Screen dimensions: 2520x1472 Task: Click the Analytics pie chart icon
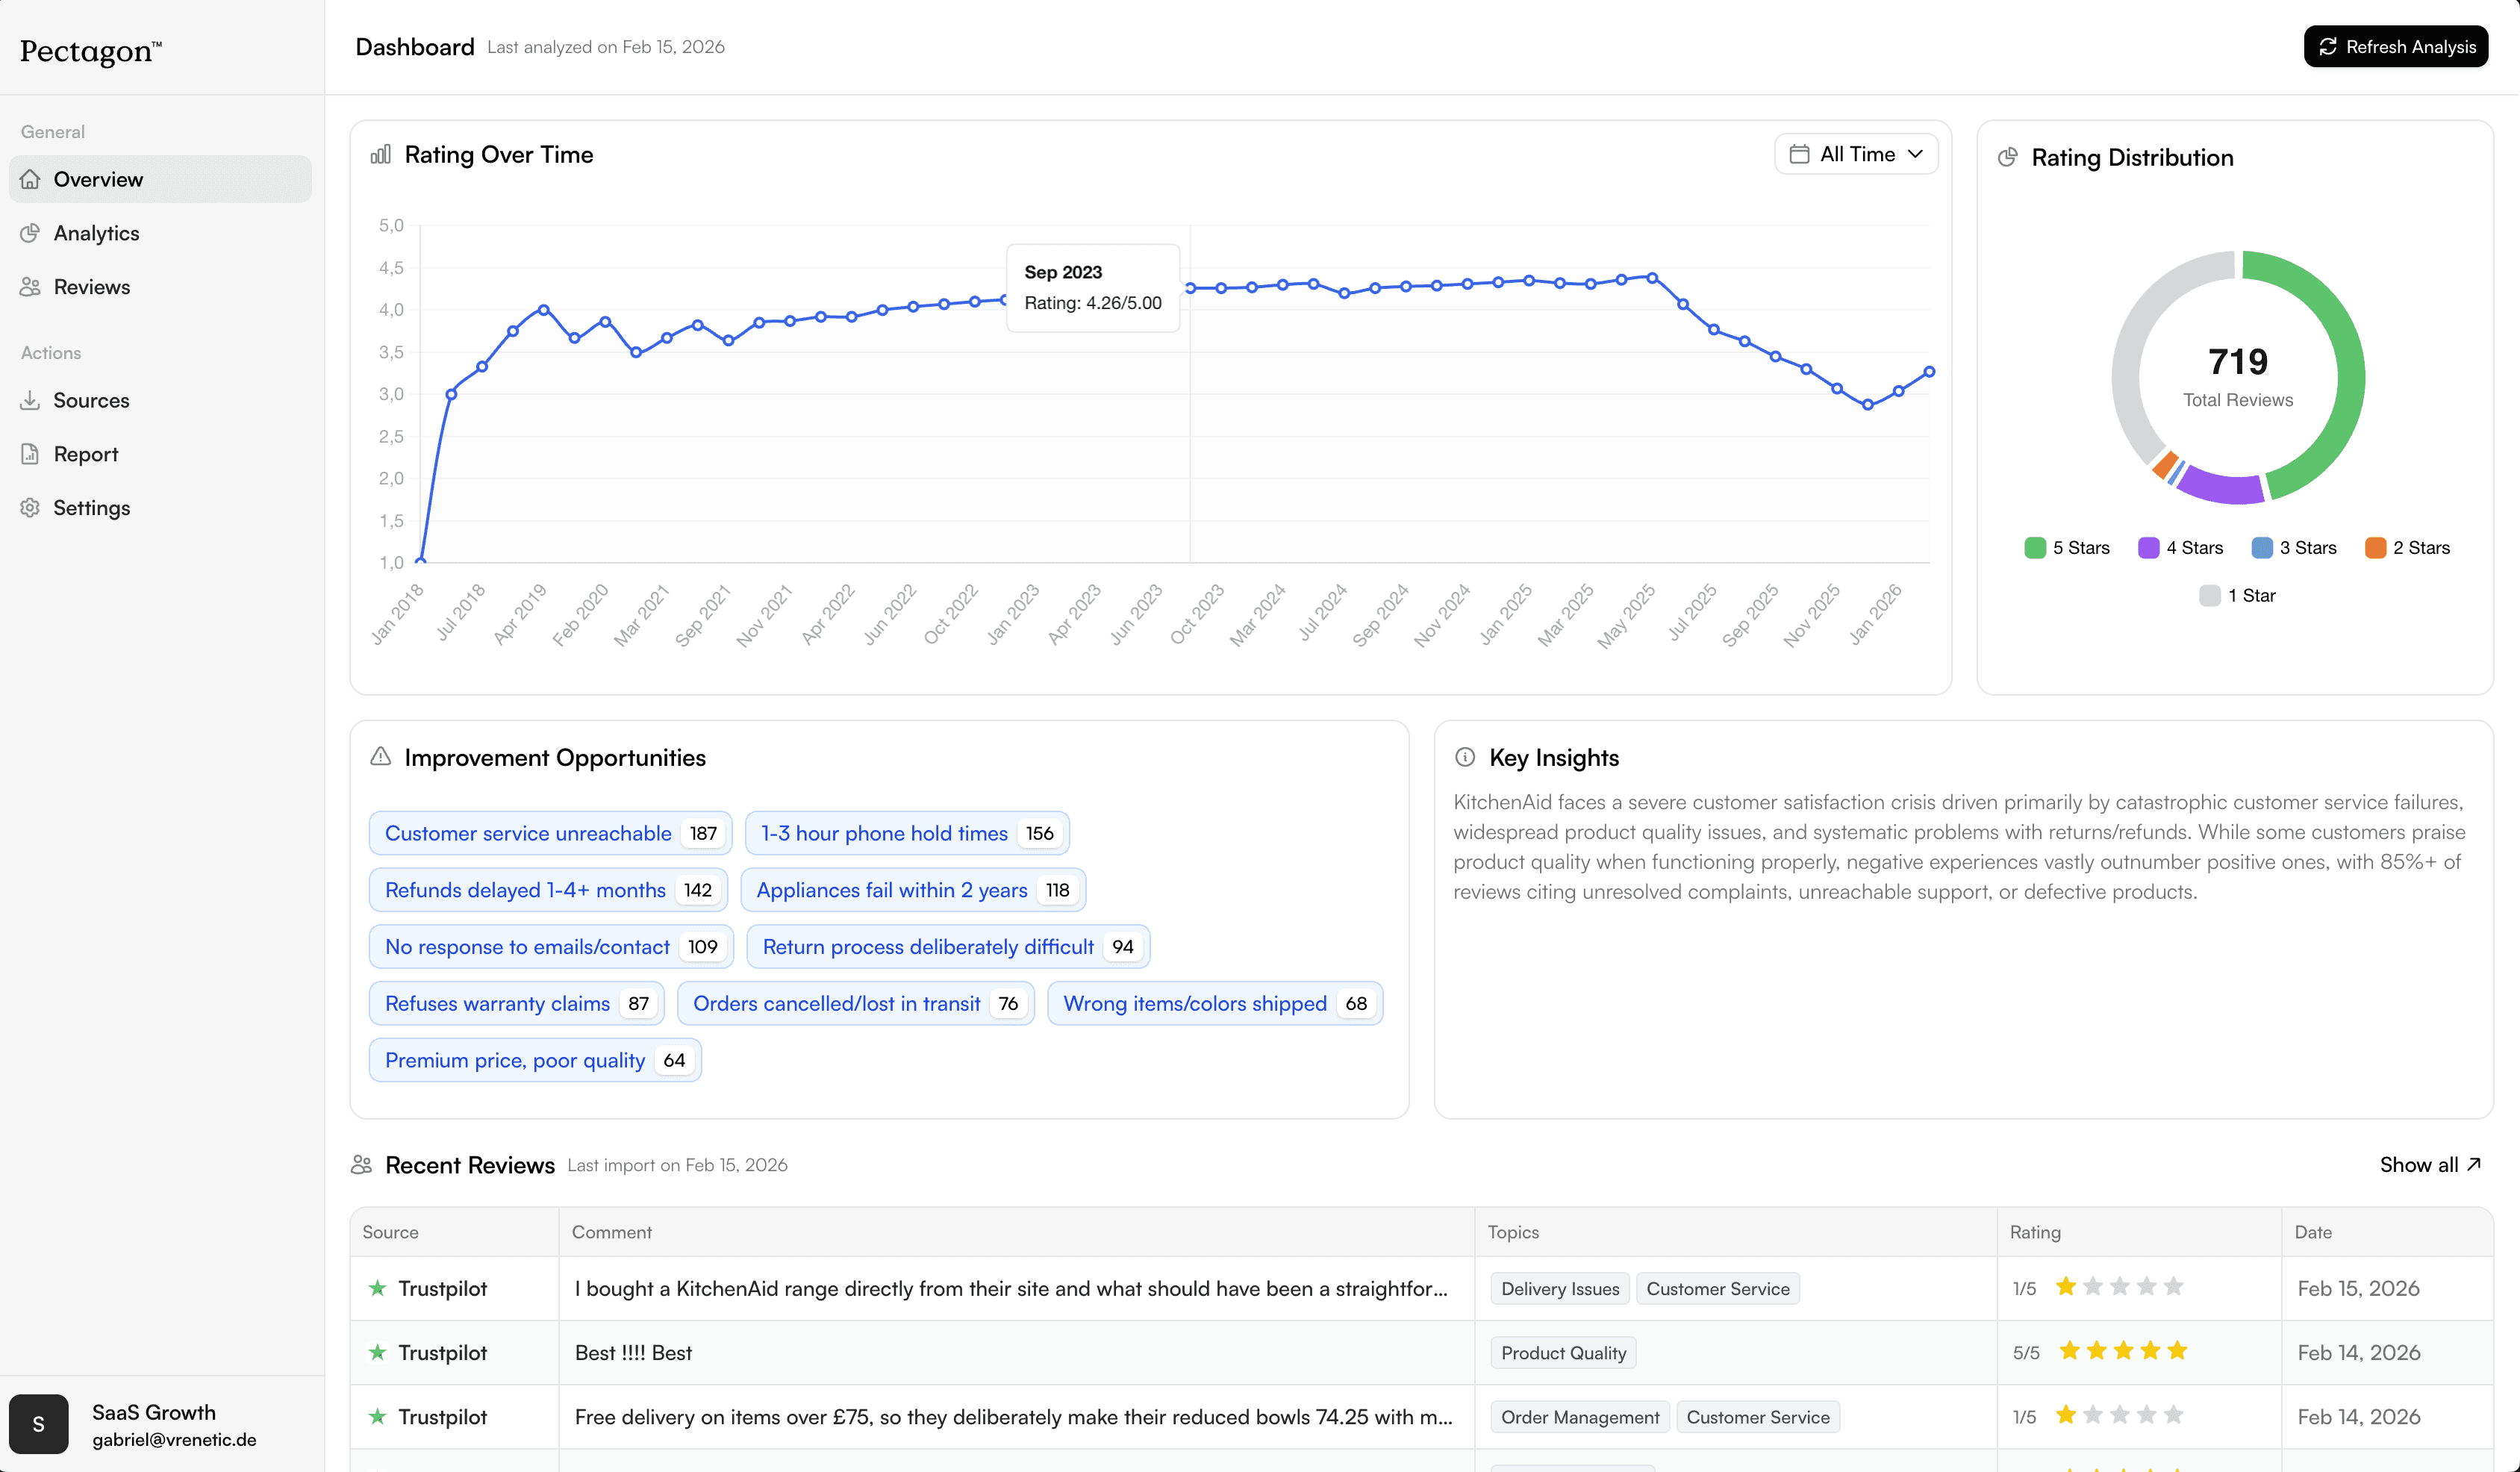pyautogui.click(x=30, y=233)
